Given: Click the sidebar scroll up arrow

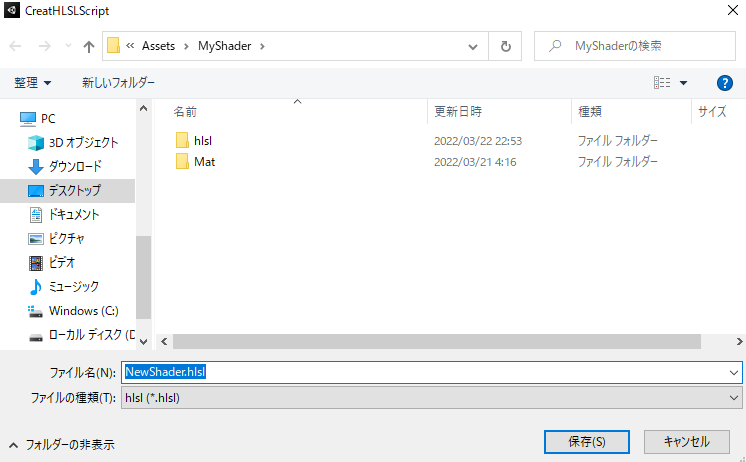Looking at the screenshot, I should pos(143,108).
